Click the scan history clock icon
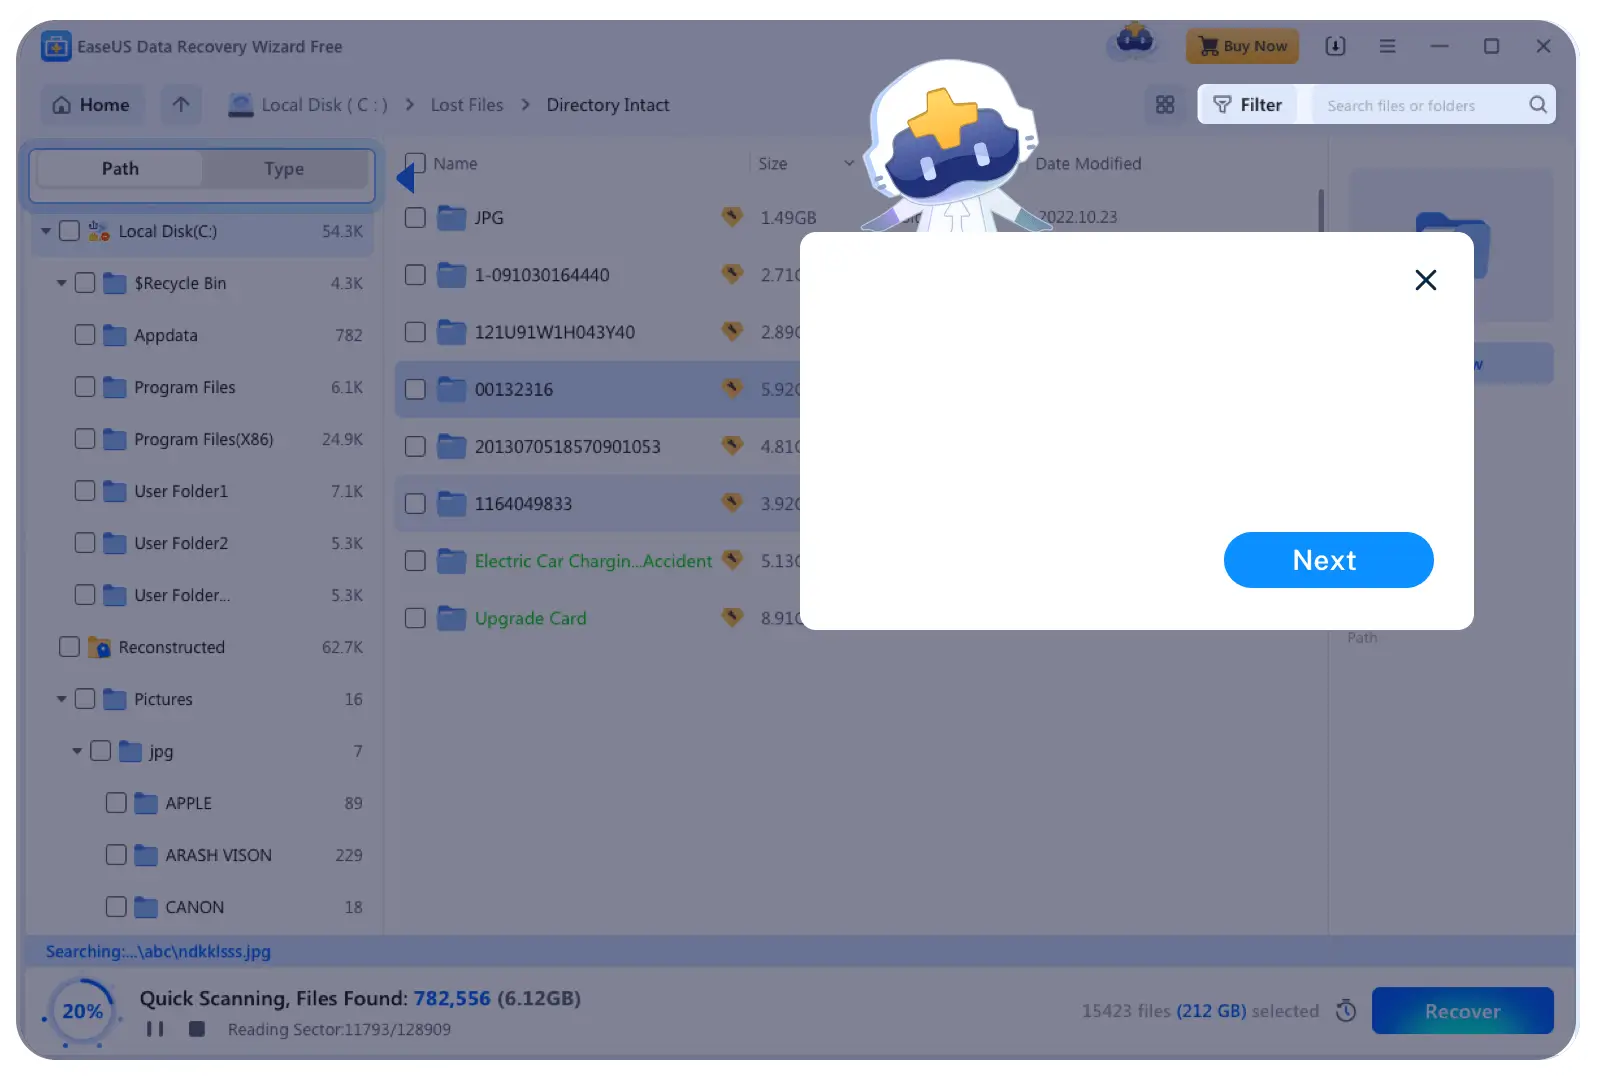 pos(1346,1011)
